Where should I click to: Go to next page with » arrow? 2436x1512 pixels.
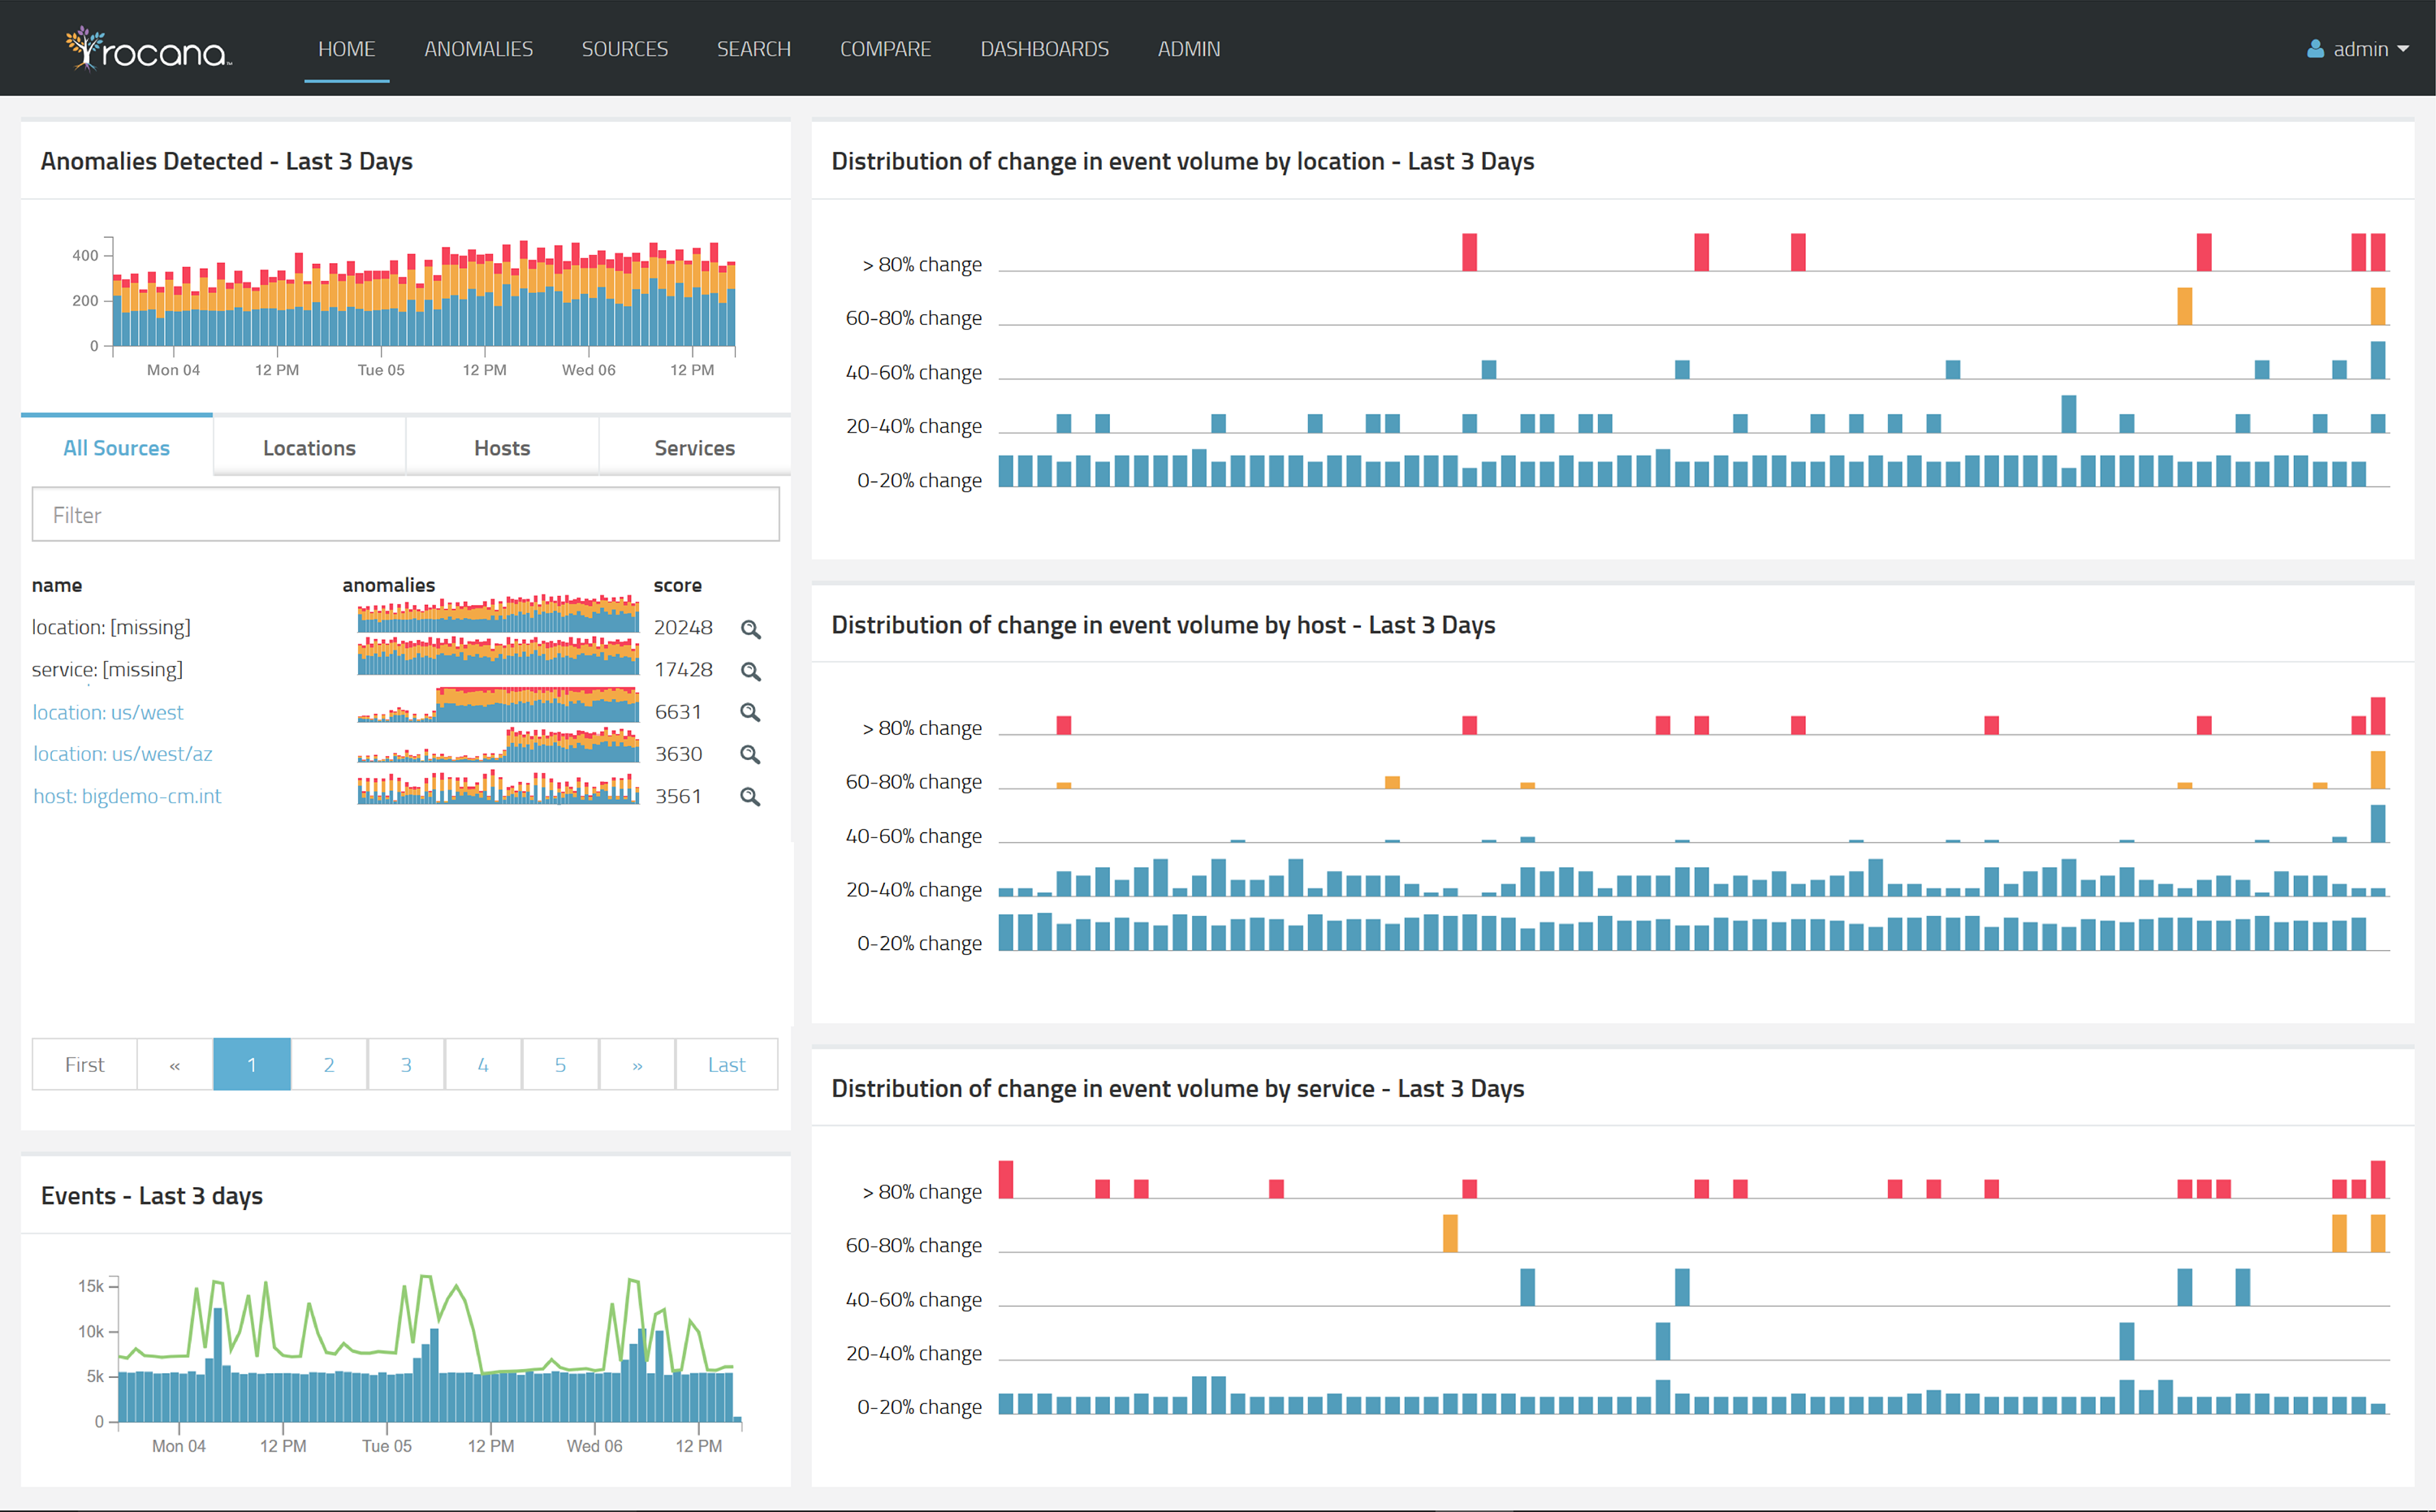click(x=637, y=1065)
